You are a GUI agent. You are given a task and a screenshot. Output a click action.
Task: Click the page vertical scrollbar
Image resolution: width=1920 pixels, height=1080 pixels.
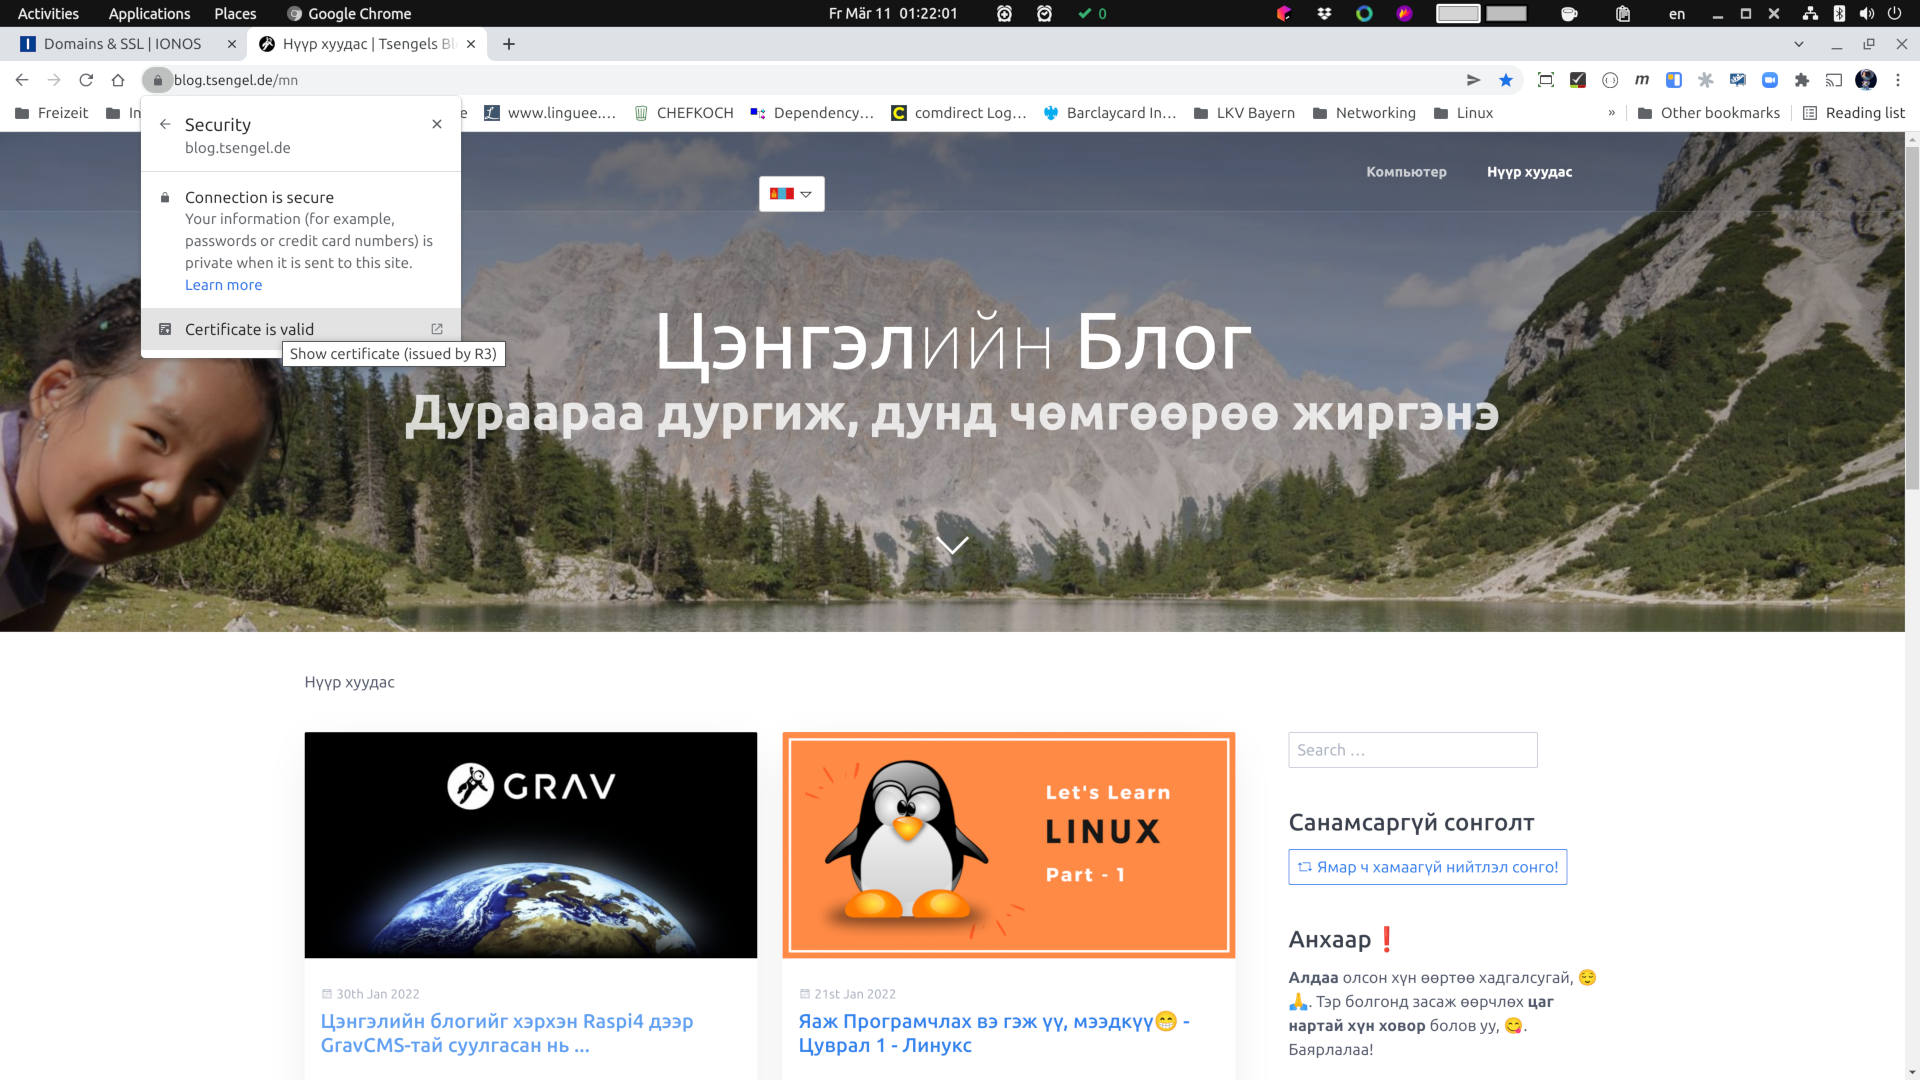1912,320
